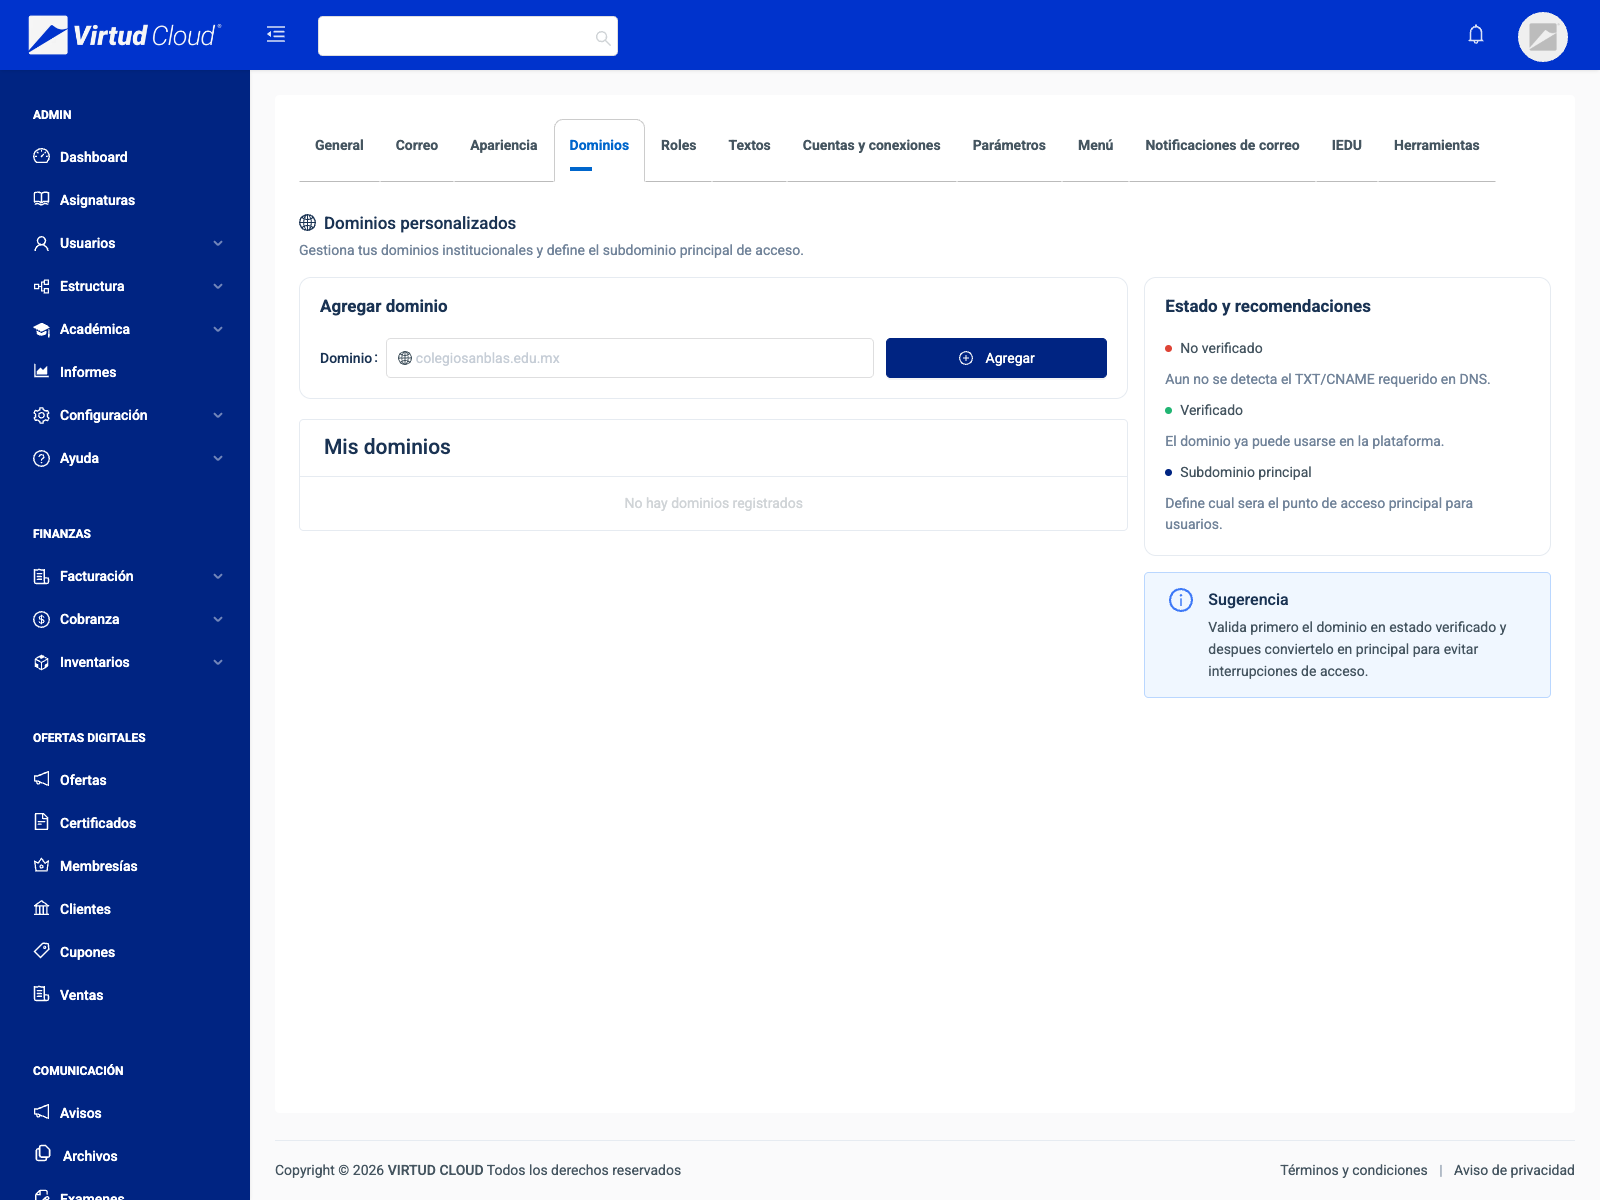Click the Informes chart icon
This screenshot has height=1200, width=1600.
tap(41, 371)
